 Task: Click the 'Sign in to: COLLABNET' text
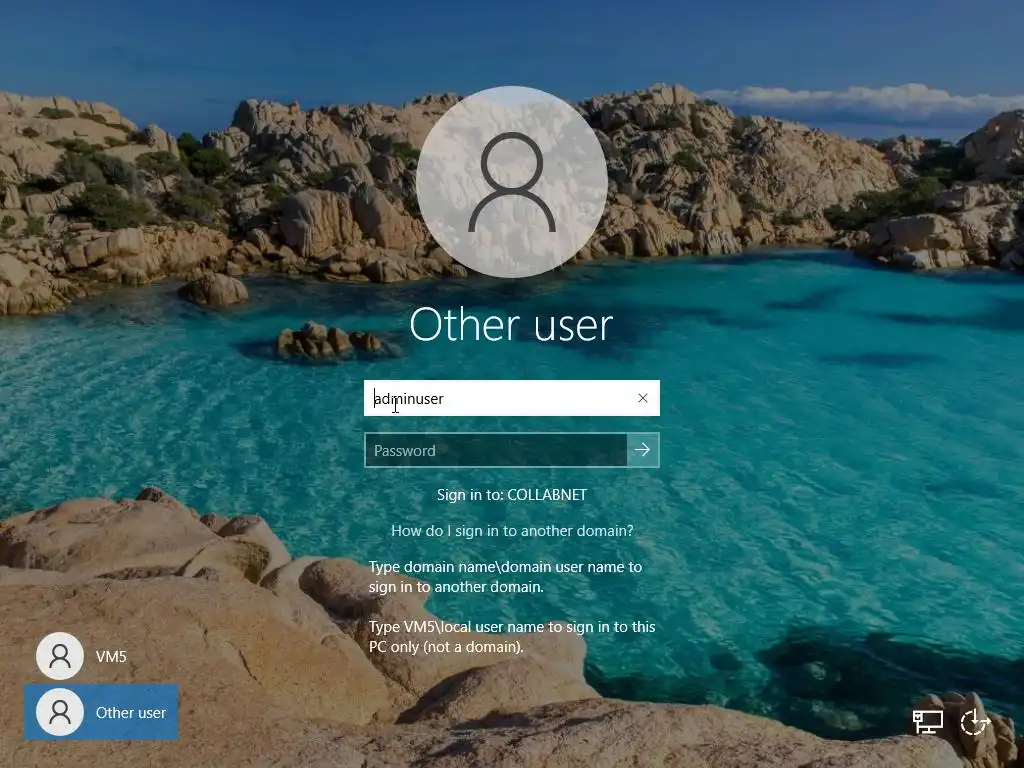[x=512, y=495]
